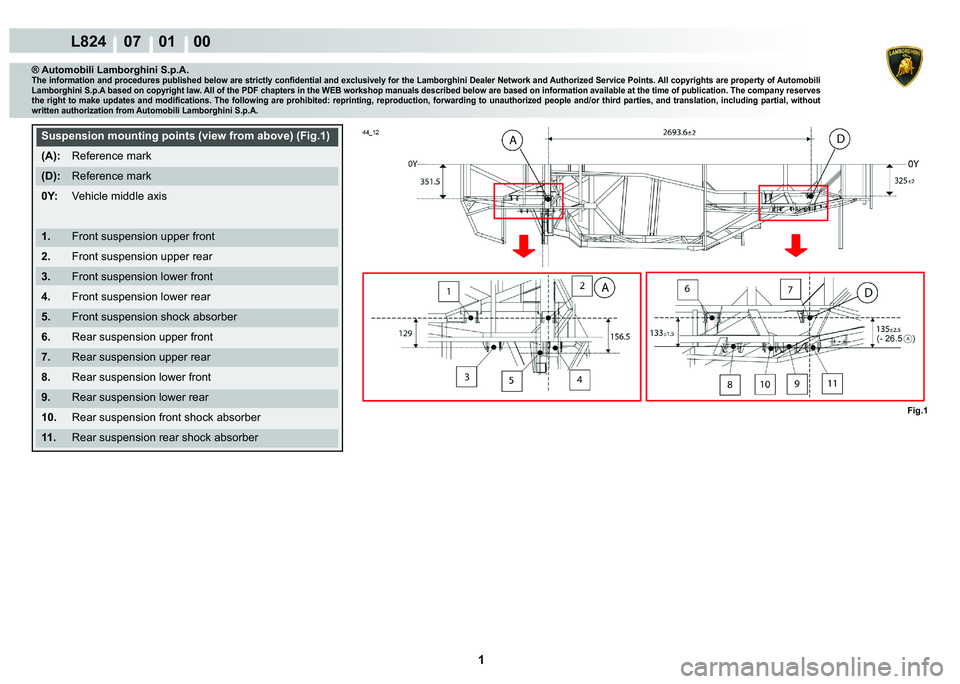Click the page number '1' at the bottom
Screen dimensions: 960x684
(481, 660)
